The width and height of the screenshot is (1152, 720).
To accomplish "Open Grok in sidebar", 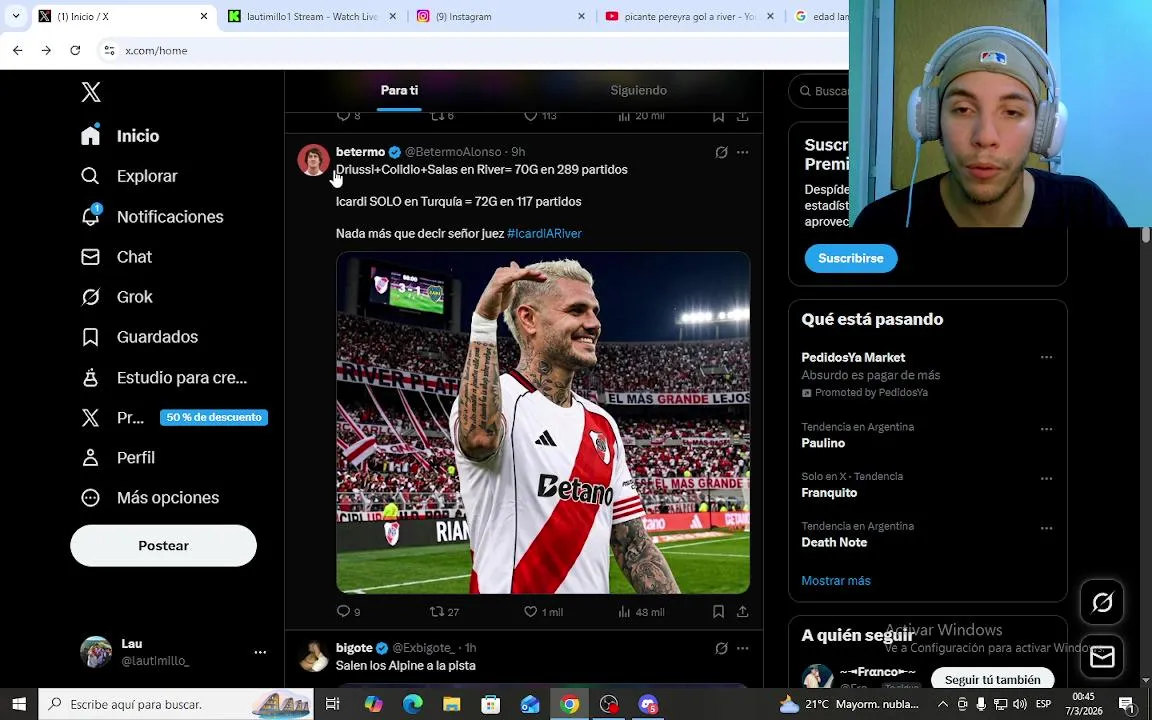I will [117, 297].
